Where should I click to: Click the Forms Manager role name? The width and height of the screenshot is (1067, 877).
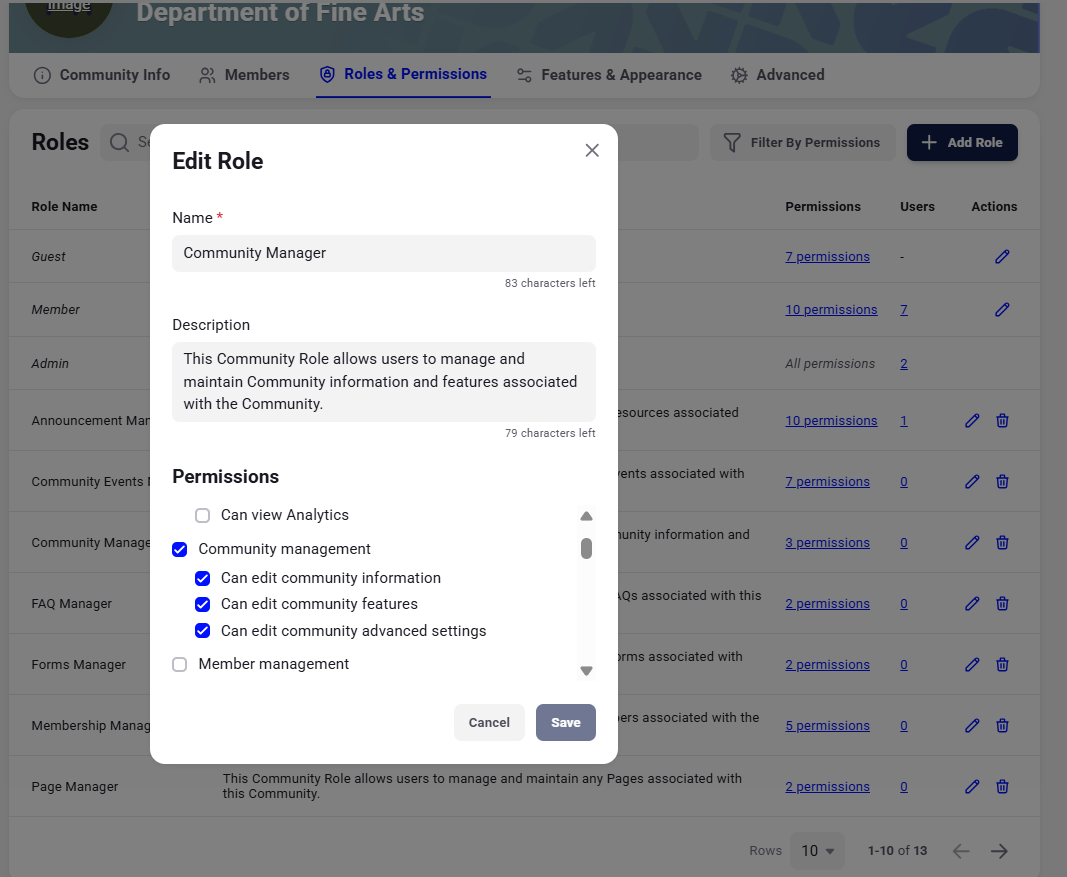coord(79,665)
